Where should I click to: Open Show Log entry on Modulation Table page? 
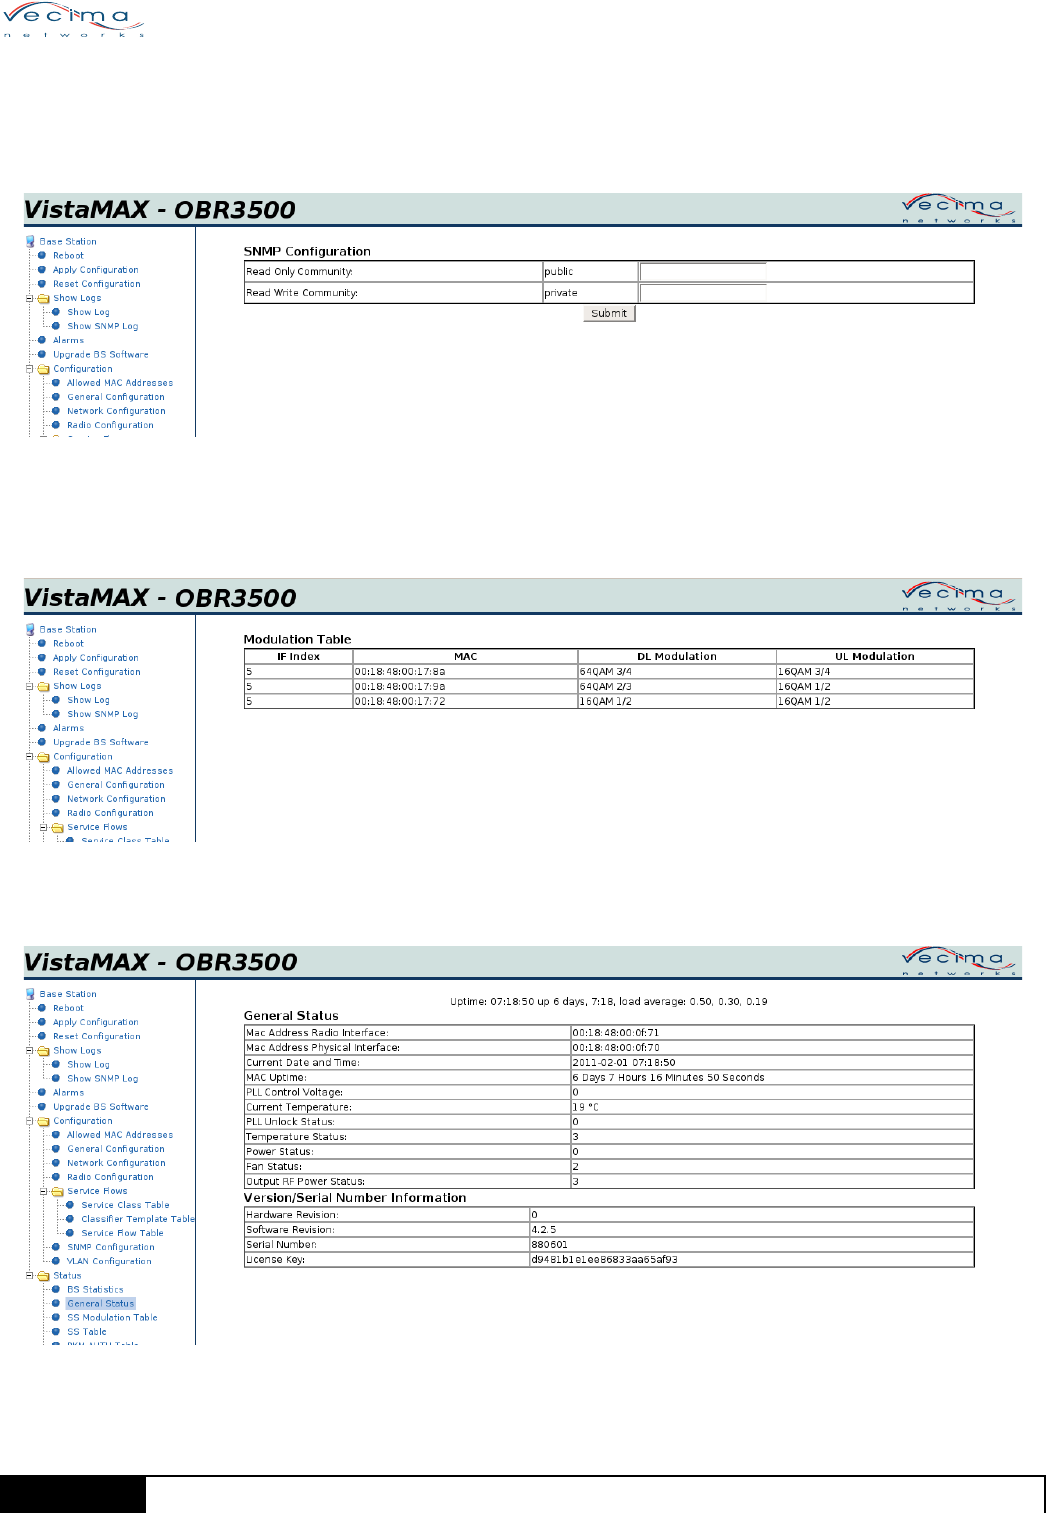[88, 700]
